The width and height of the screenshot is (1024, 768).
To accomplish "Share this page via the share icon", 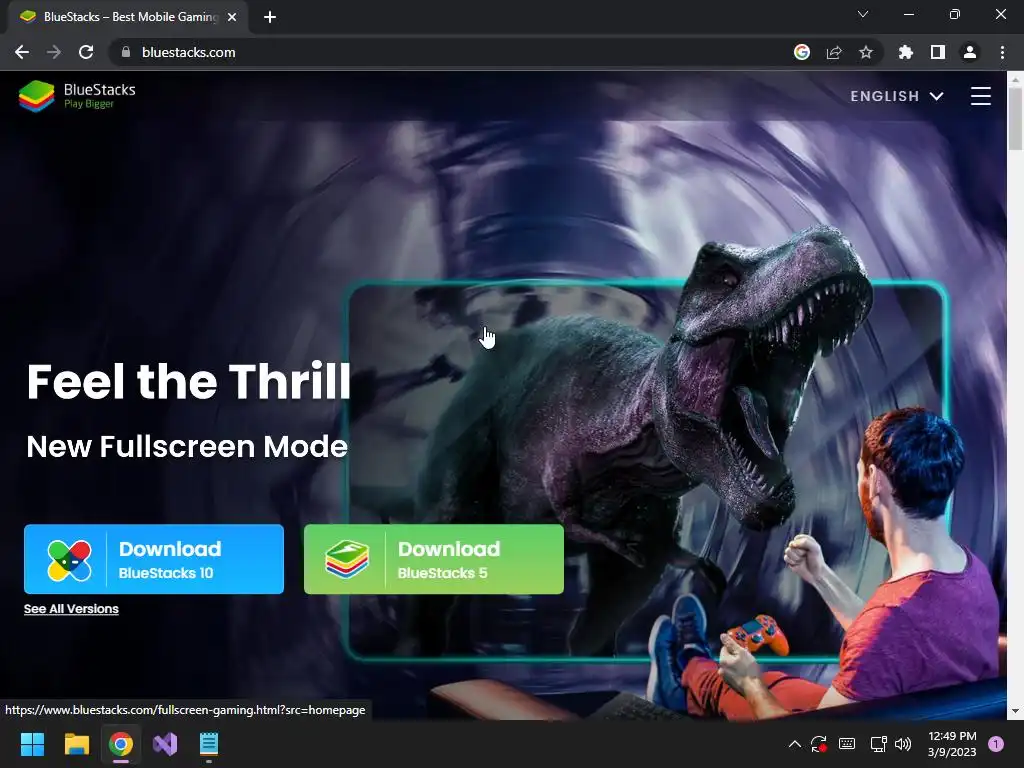I will 834,52.
